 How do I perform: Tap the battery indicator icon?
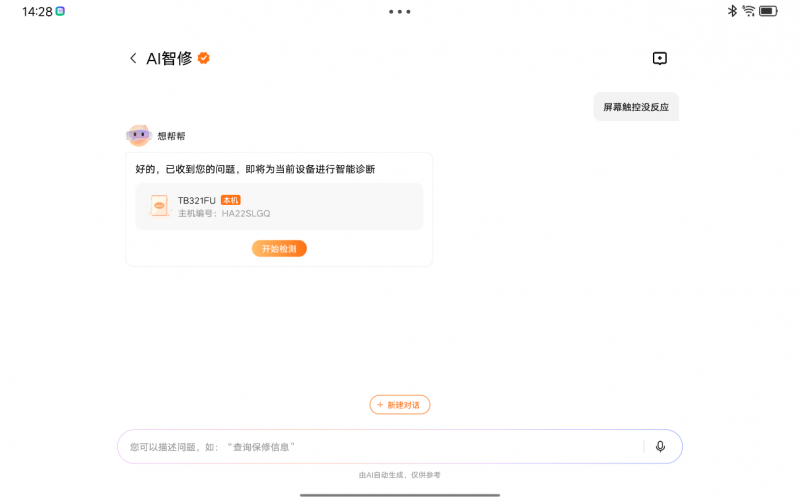(768, 11)
